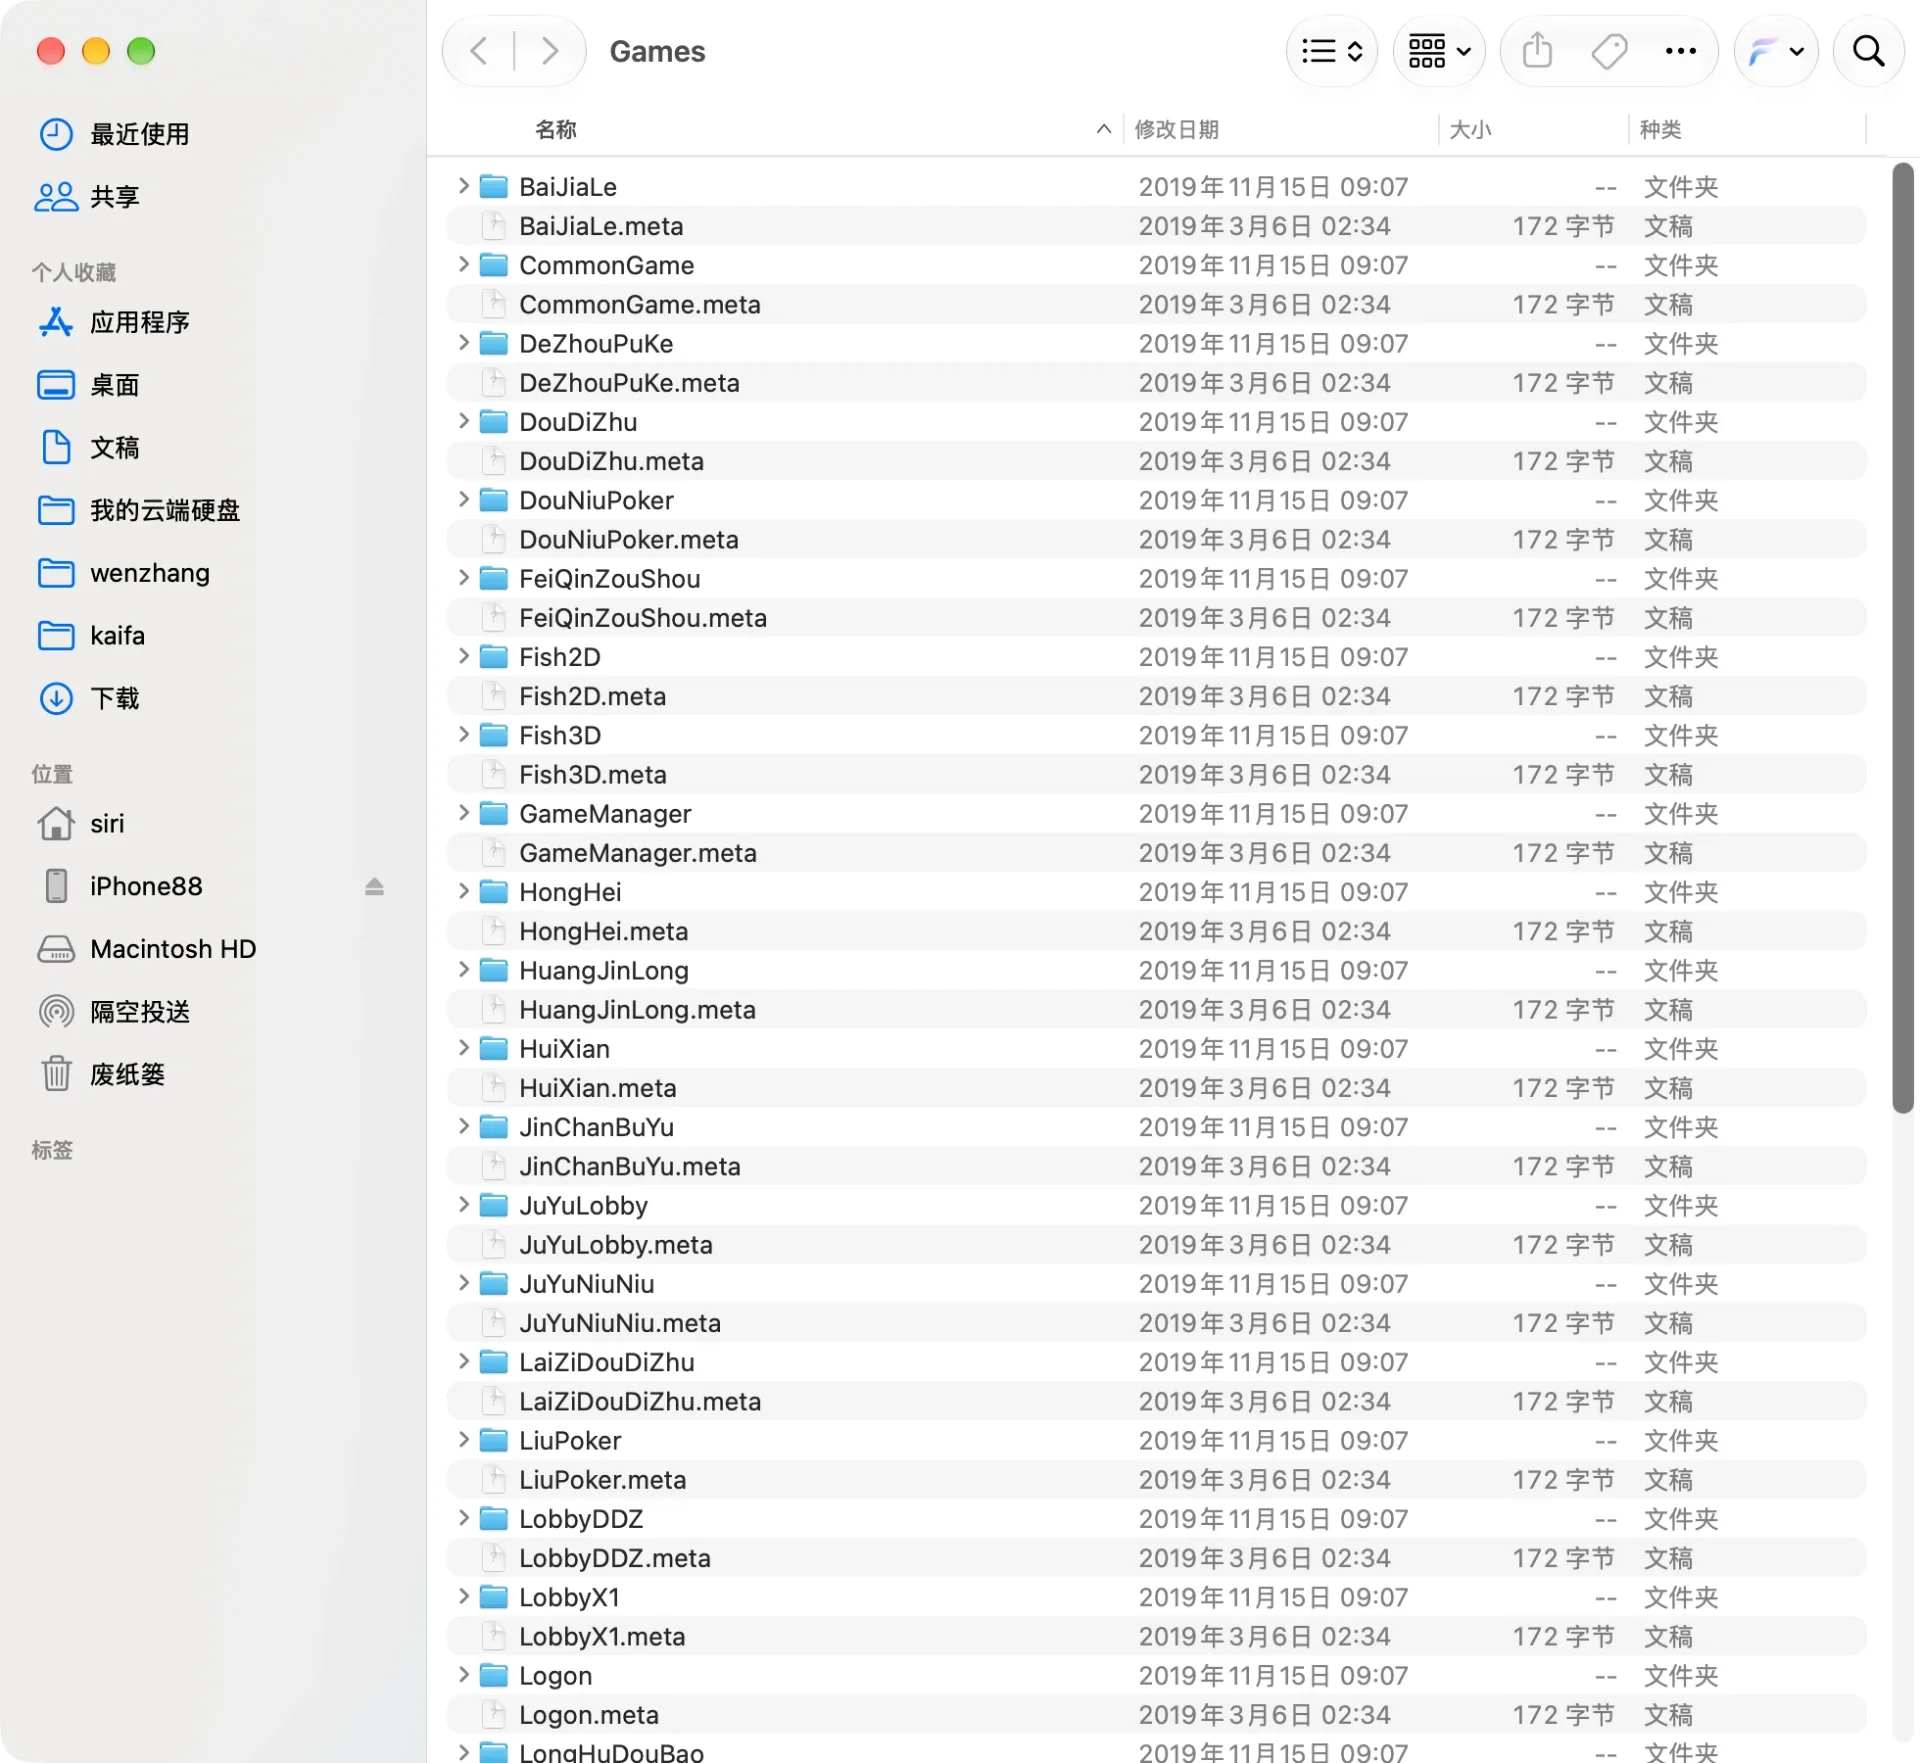This screenshot has width=1920, height=1763.
Task: Select the FeiQinZouShou.meta file
Action: pyautogui.click(x=1157, y=618)
